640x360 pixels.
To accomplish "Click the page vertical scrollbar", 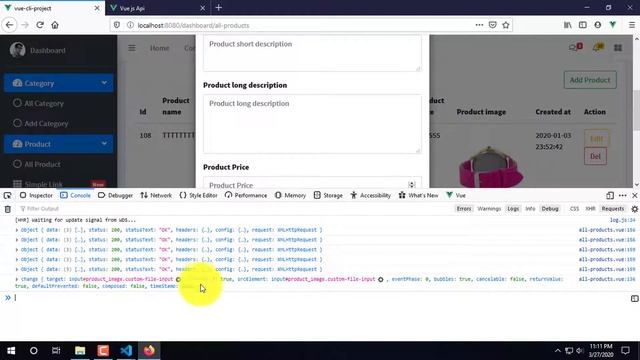I will click(x=636, y=111).
